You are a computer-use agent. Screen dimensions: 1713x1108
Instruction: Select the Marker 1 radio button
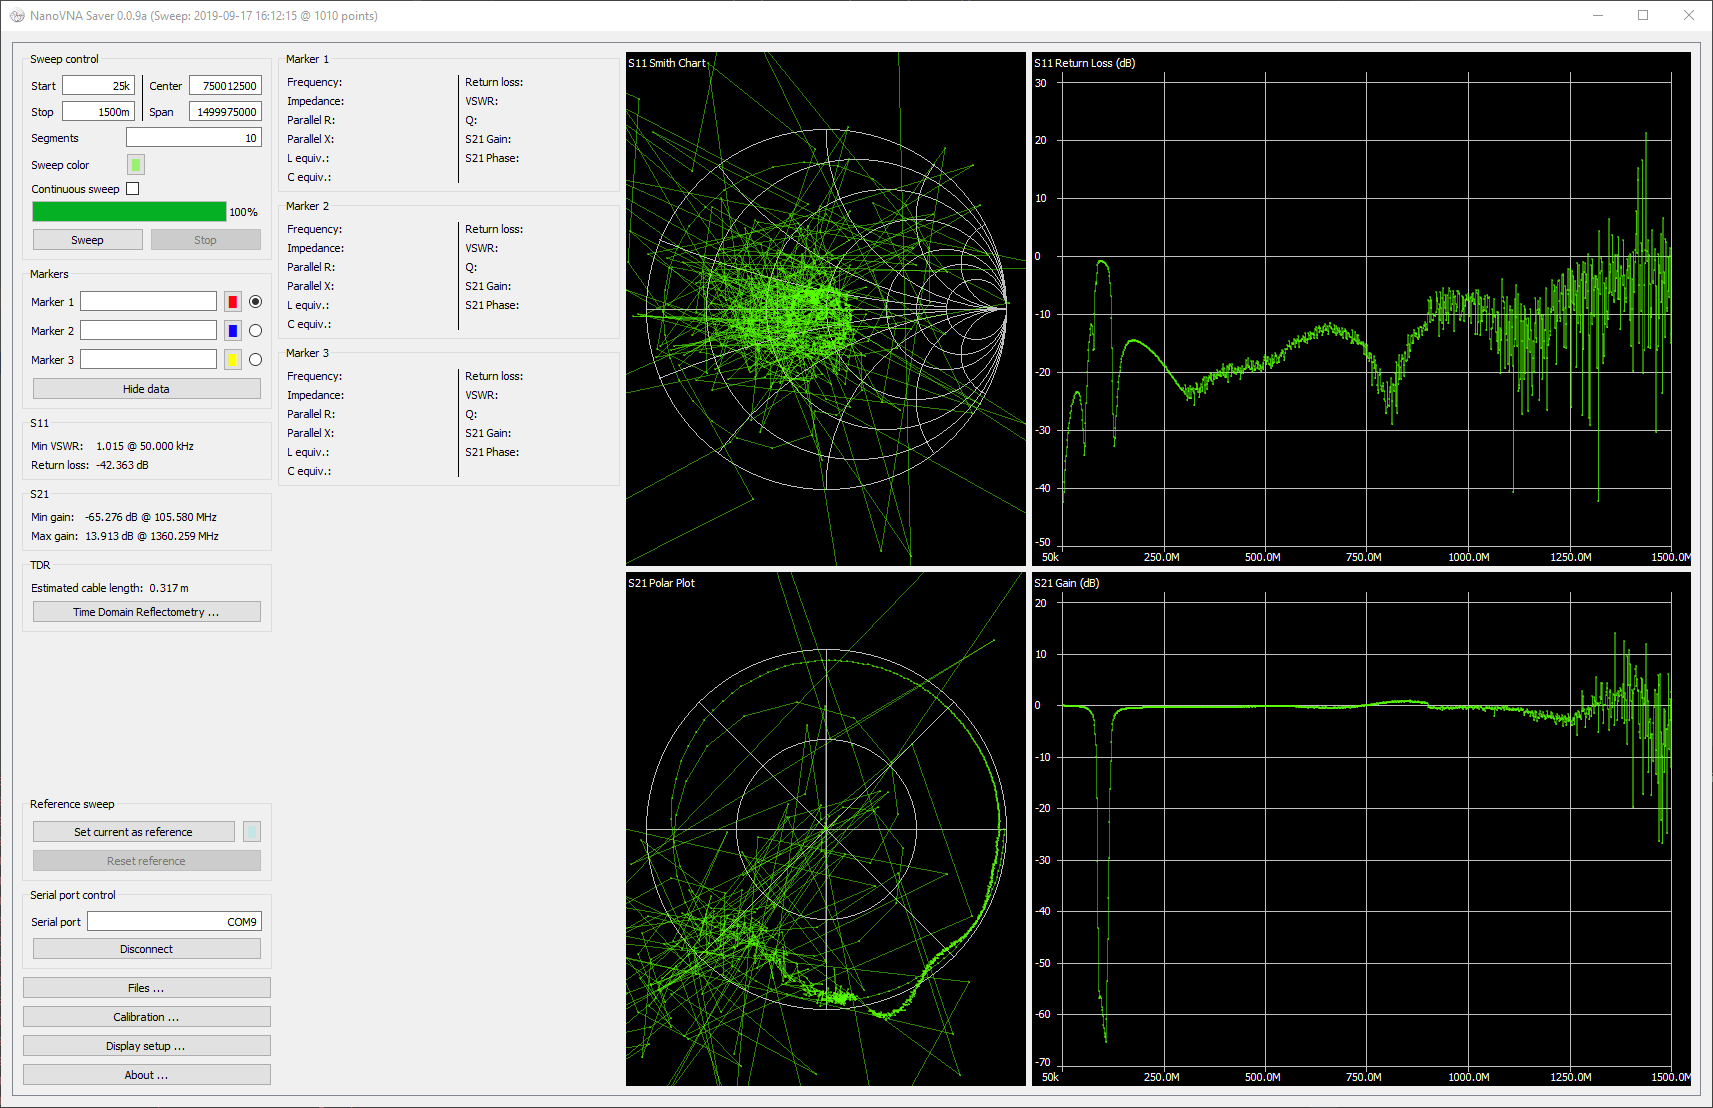coord(255,302)
